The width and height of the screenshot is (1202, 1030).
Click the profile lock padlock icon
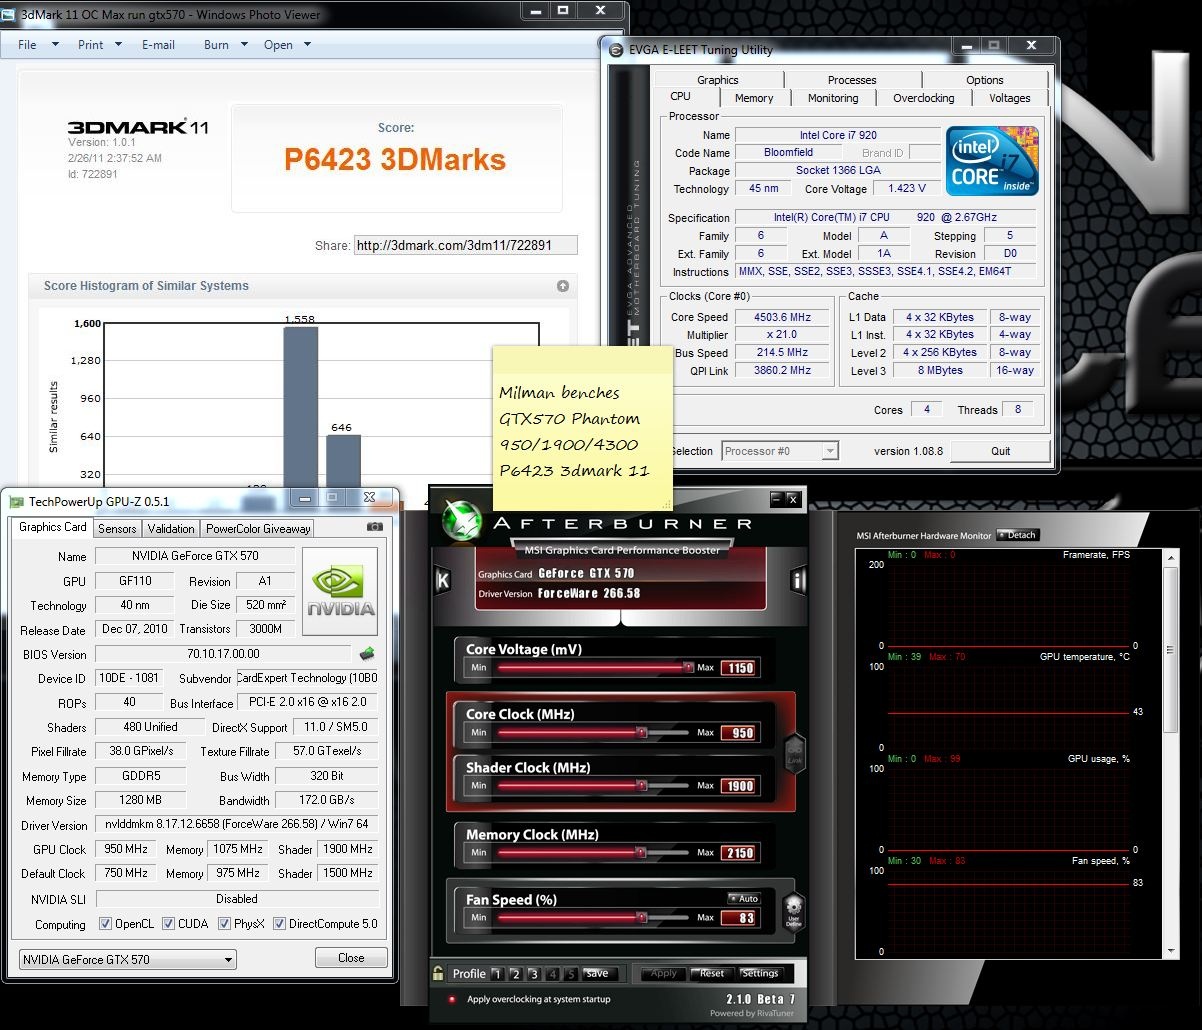point(438,973)
